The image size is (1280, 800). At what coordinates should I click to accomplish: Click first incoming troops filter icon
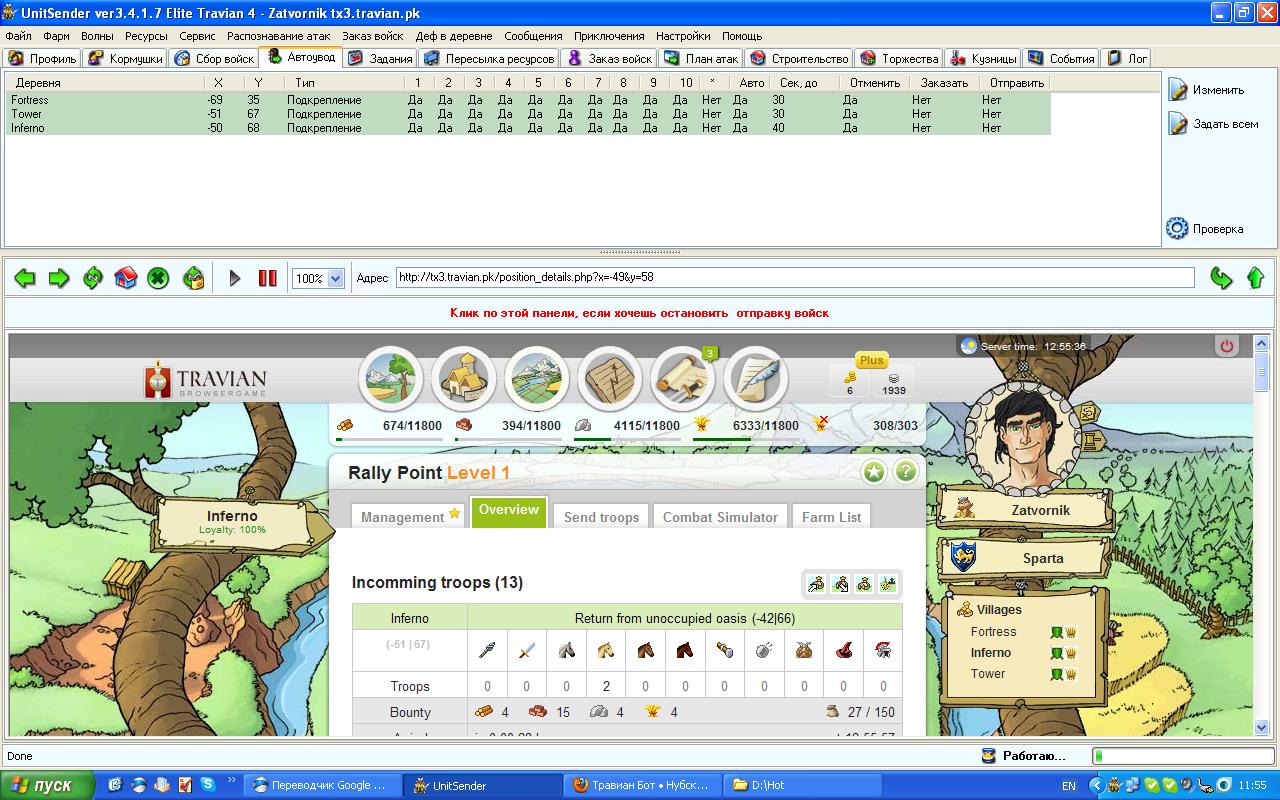816,584
